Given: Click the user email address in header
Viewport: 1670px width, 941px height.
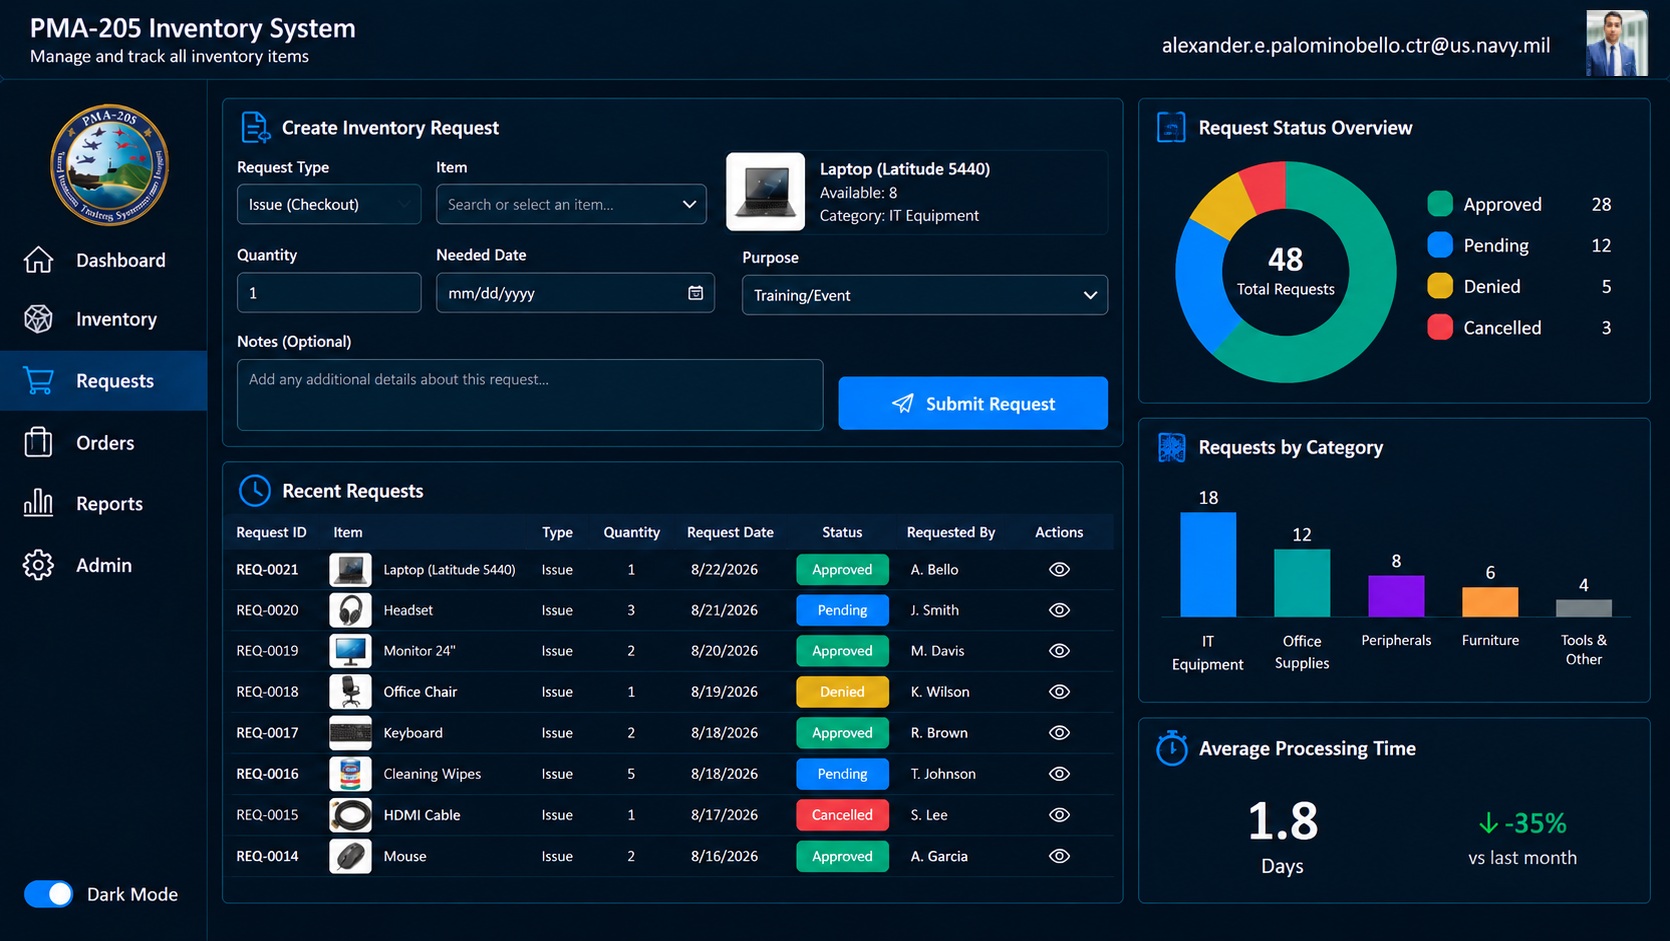Looking at the screenshot, I should point(1356,45).
